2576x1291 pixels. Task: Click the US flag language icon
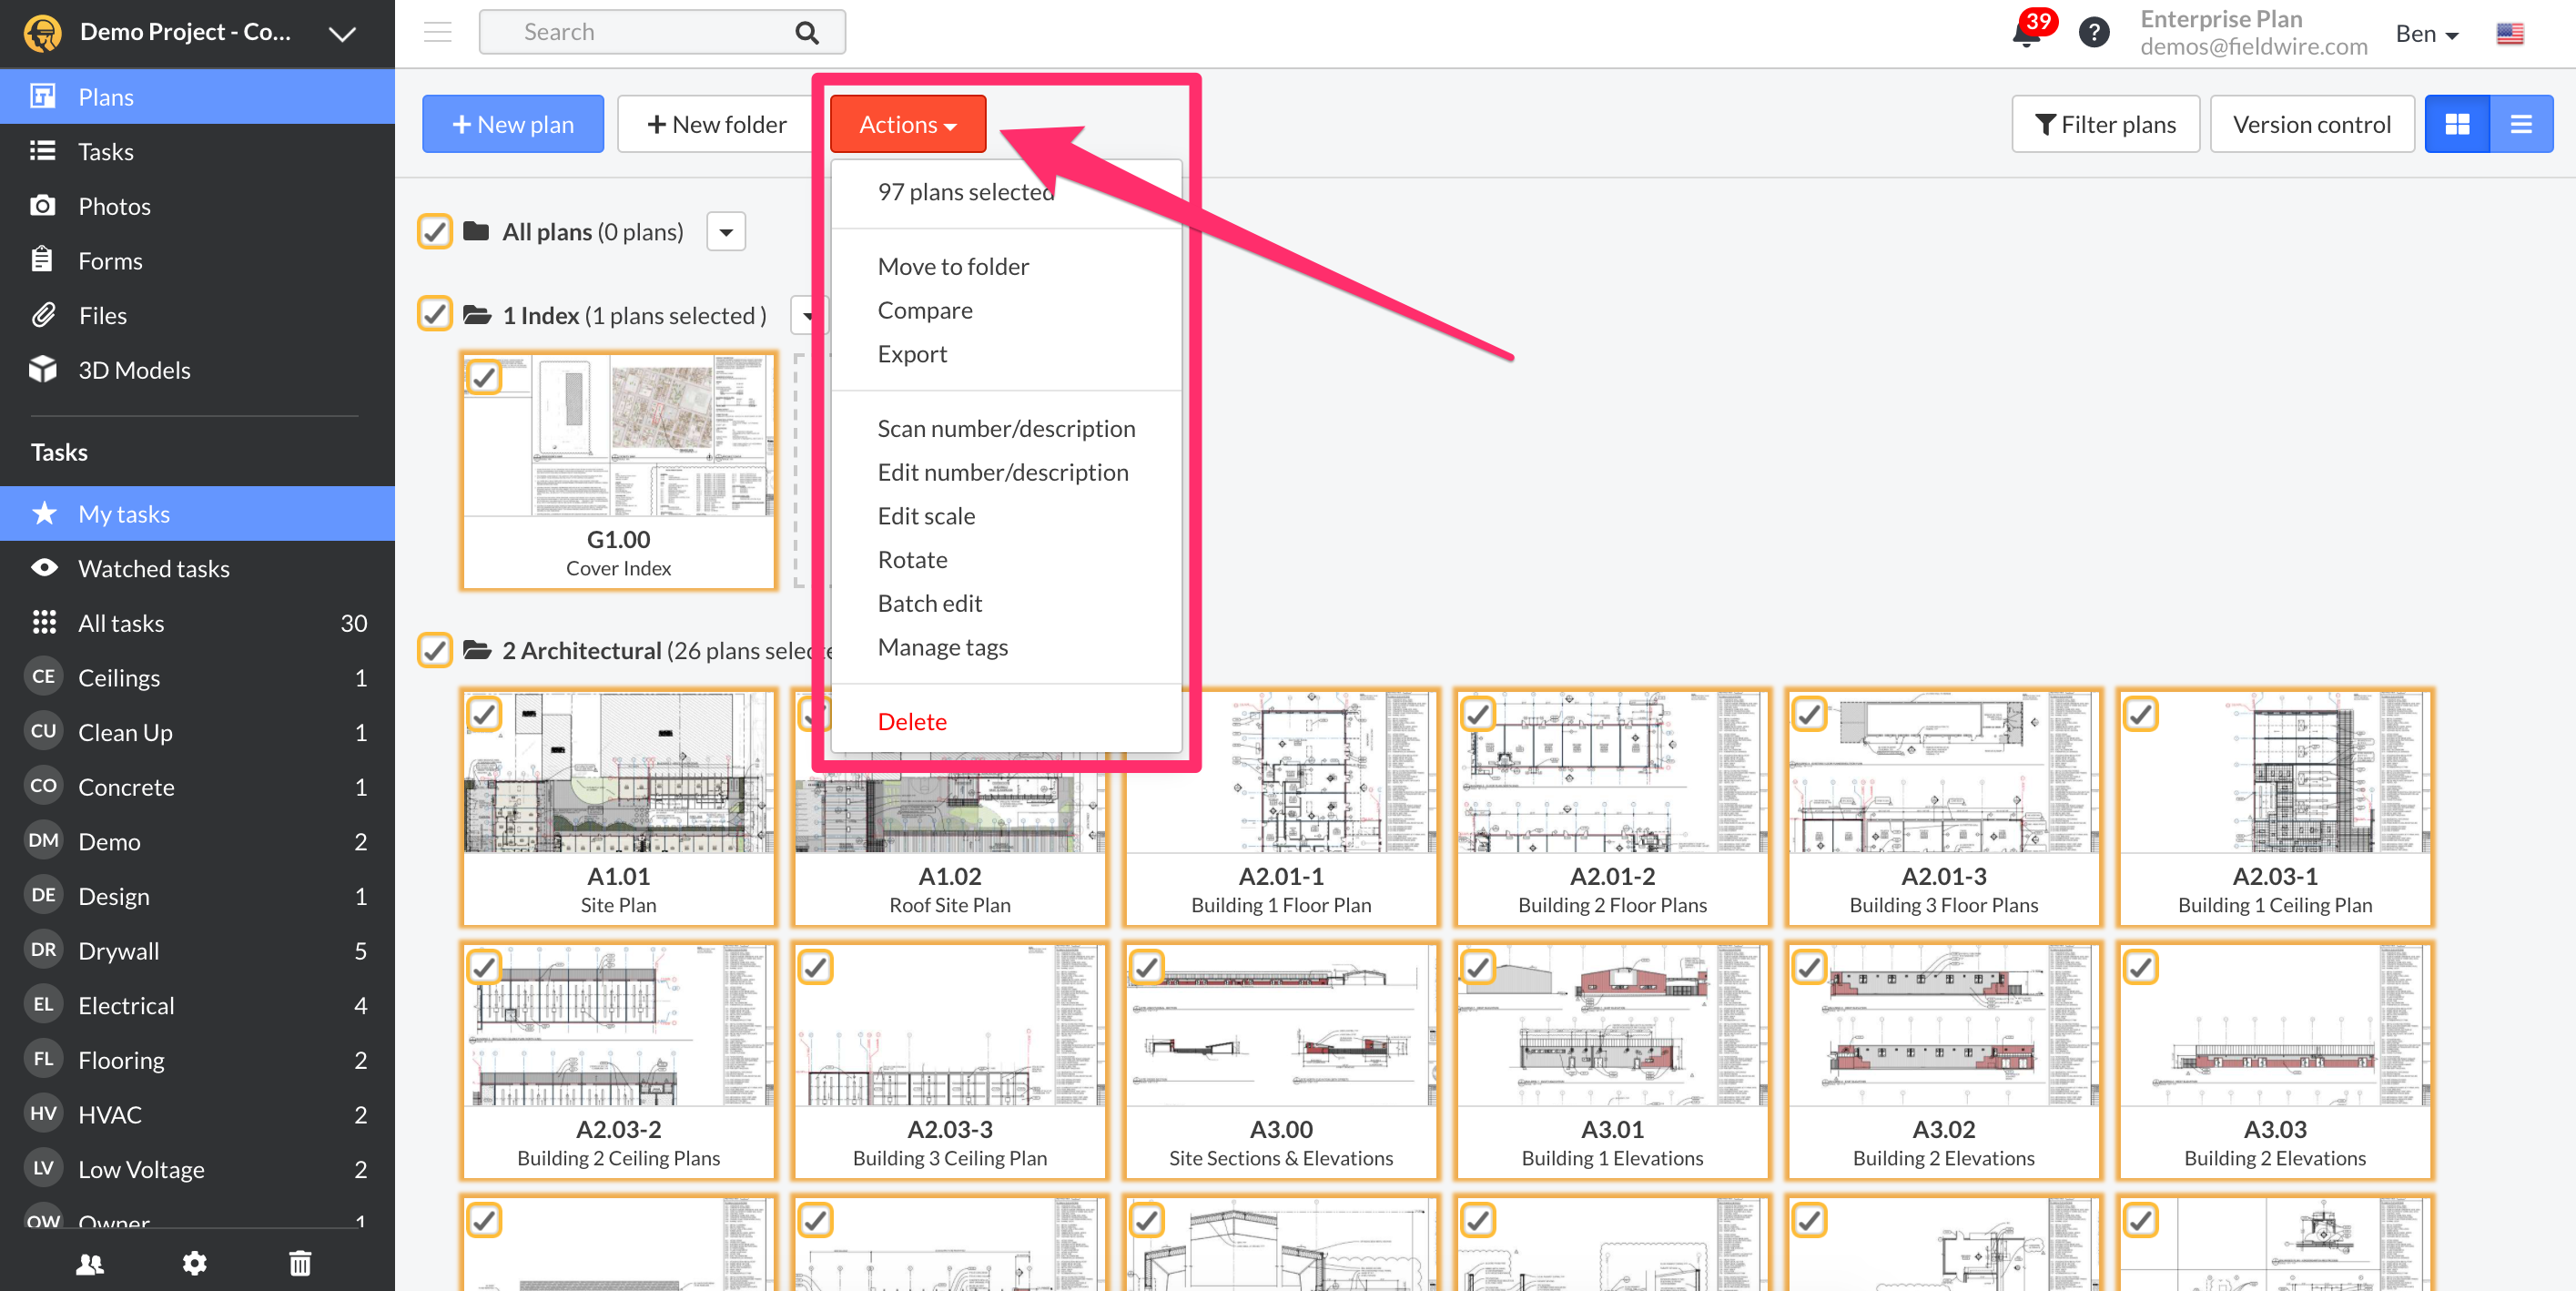tap(2509, 34)
